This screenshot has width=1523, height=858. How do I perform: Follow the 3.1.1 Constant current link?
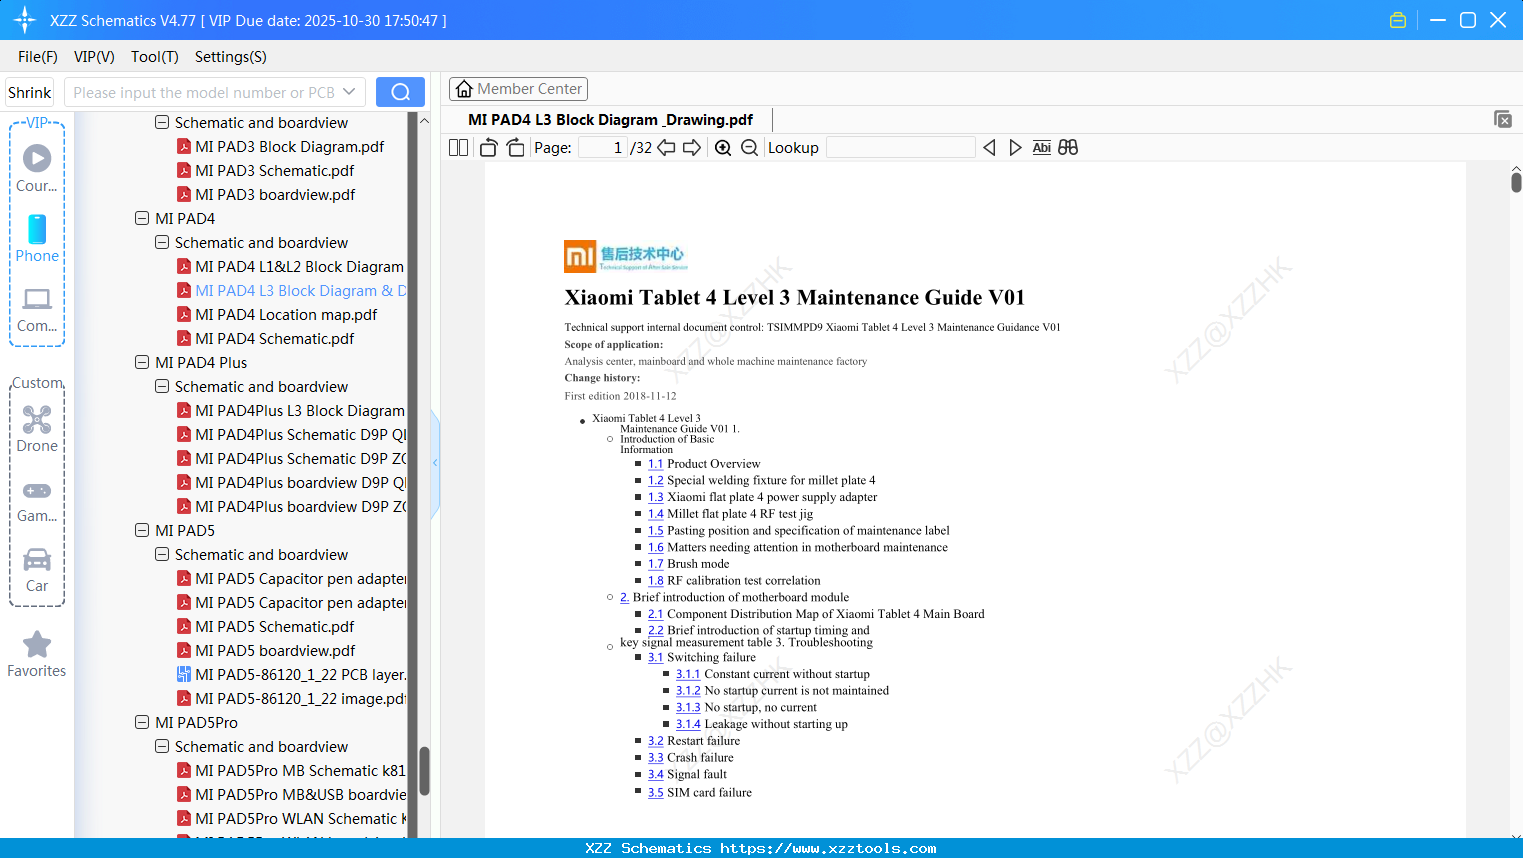[688, 674]
